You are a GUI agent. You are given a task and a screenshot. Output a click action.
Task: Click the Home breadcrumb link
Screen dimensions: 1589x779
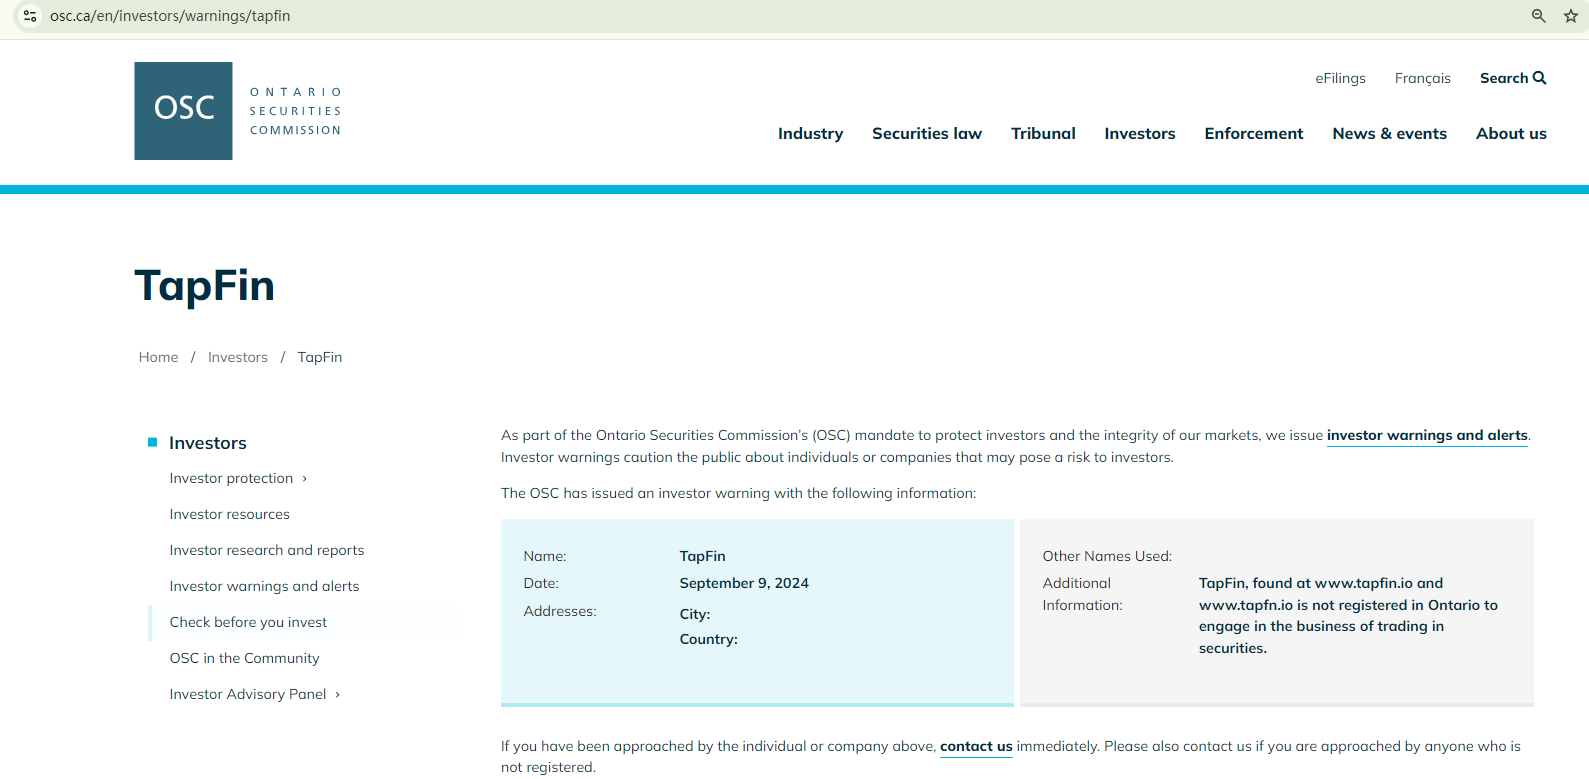click(x=159, y=357)
